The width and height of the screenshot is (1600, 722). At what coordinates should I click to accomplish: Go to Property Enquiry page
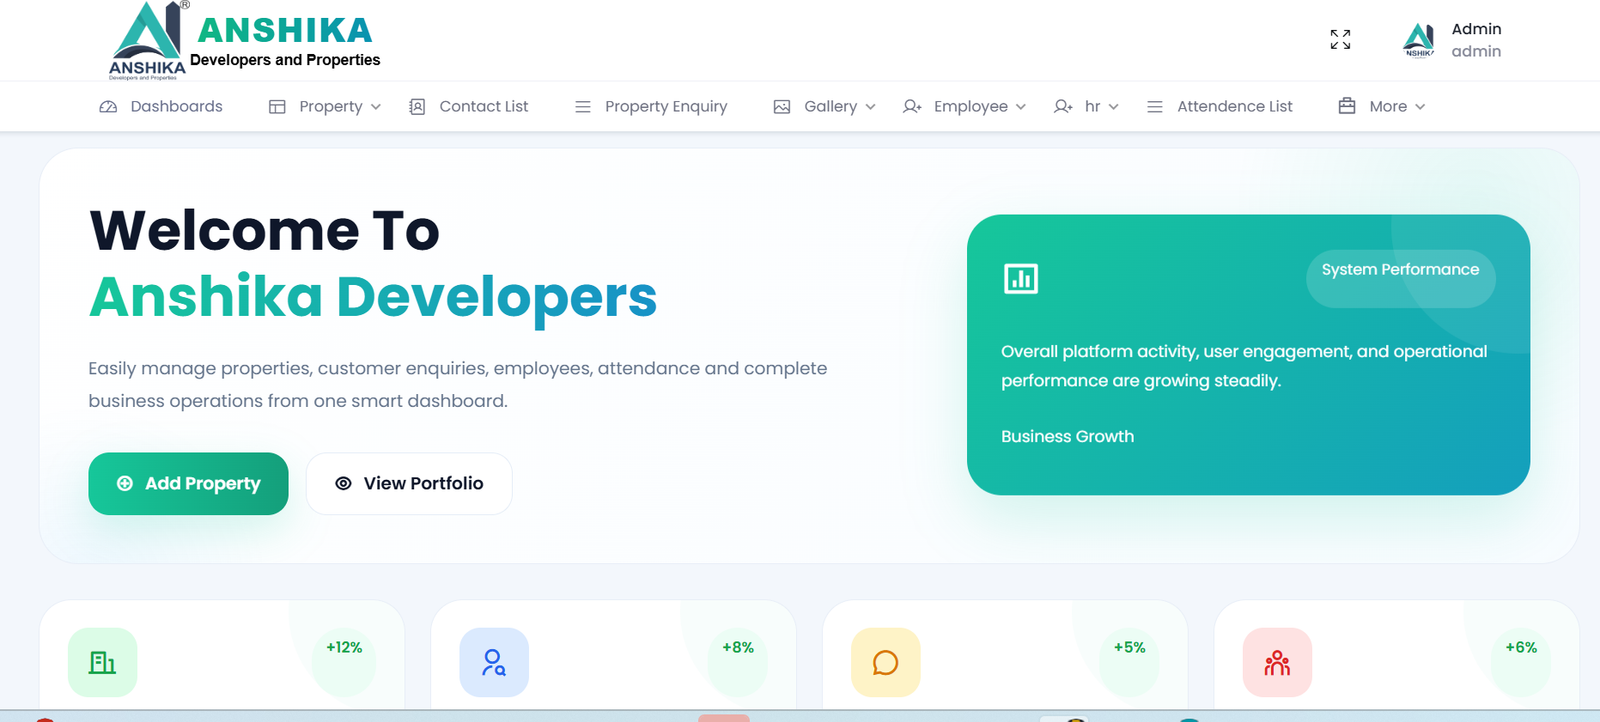[x=652, y=107]
